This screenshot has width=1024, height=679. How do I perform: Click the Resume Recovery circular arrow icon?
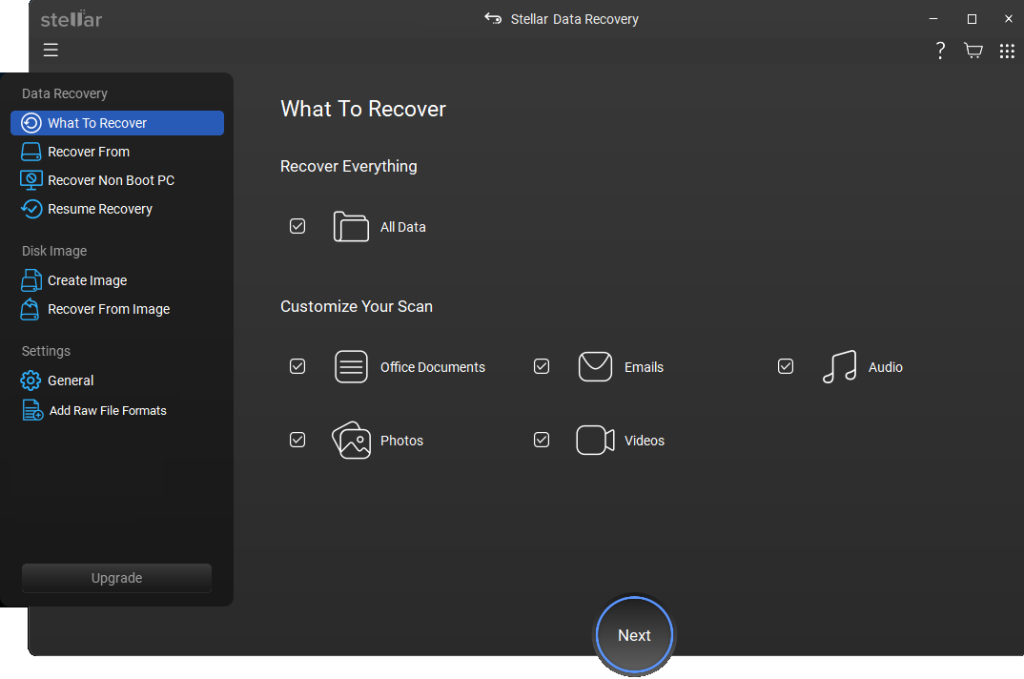(x=31, y=209)
